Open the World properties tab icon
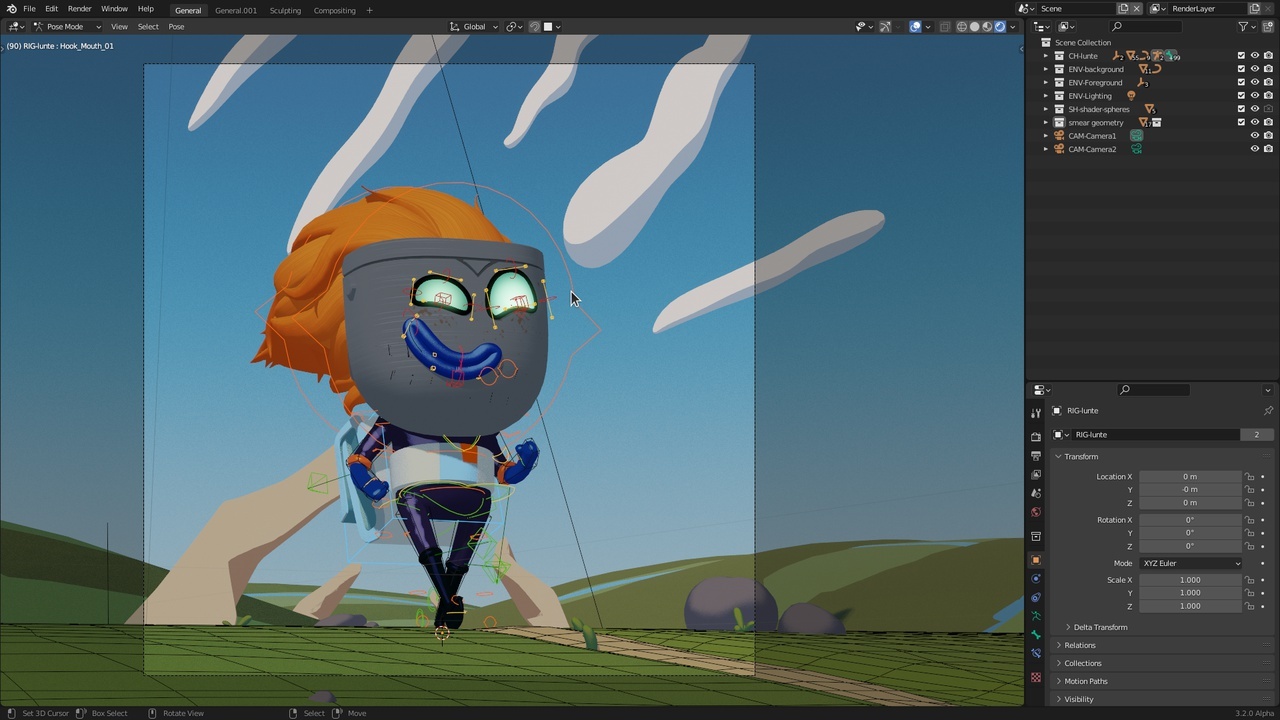The image size is (1280, 720). [1036, 512]
